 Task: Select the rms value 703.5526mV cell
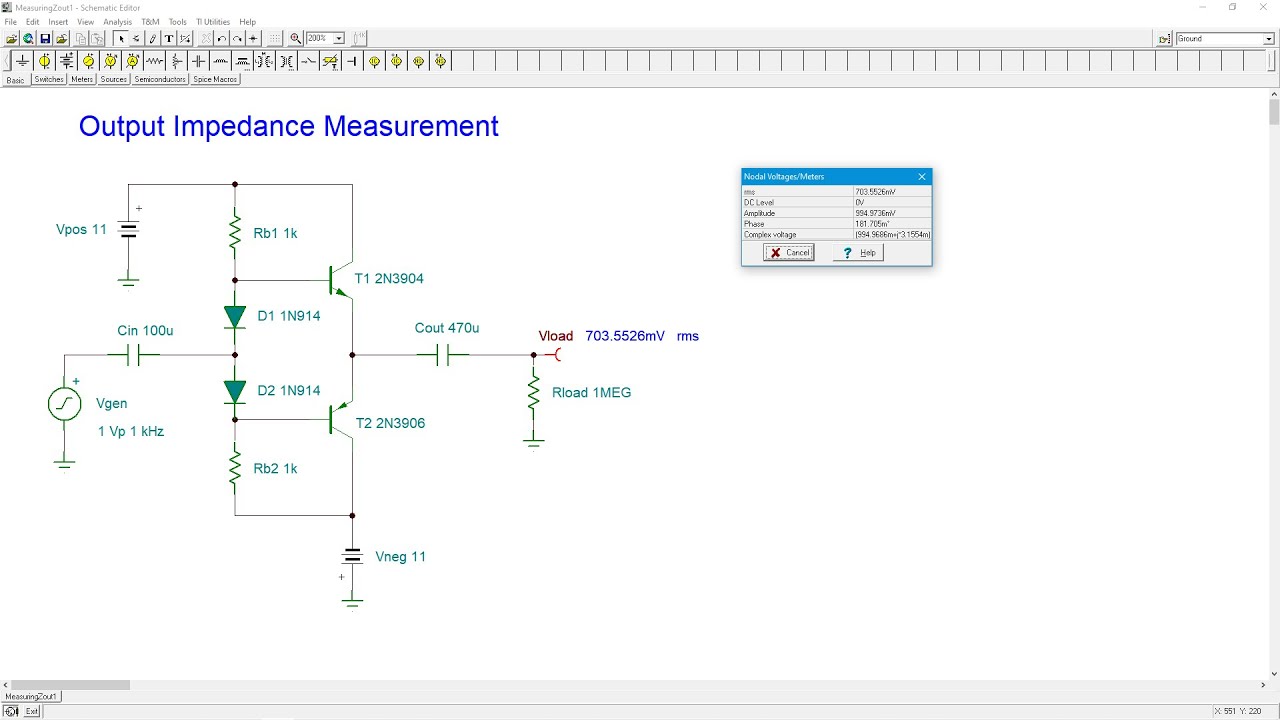coord(892,192)
